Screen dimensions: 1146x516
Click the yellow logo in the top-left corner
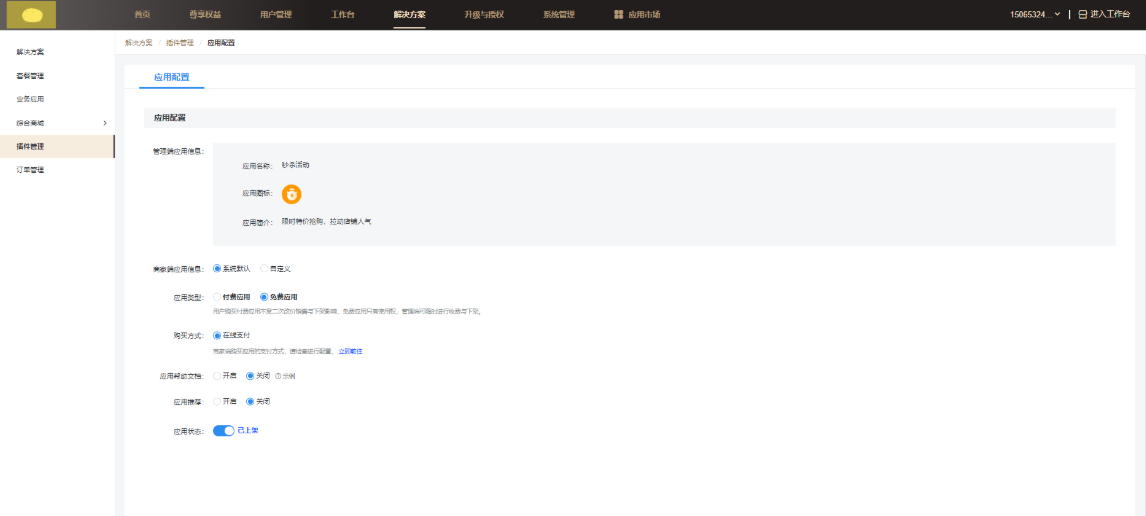pos(31,14)
